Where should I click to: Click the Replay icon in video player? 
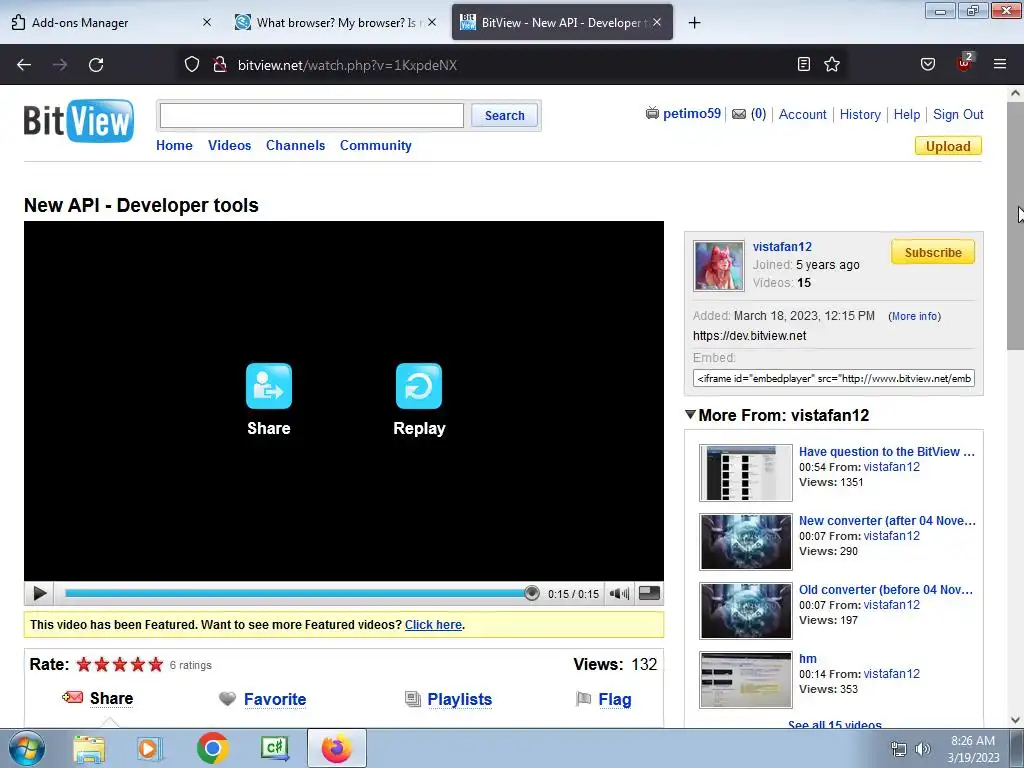419,386
